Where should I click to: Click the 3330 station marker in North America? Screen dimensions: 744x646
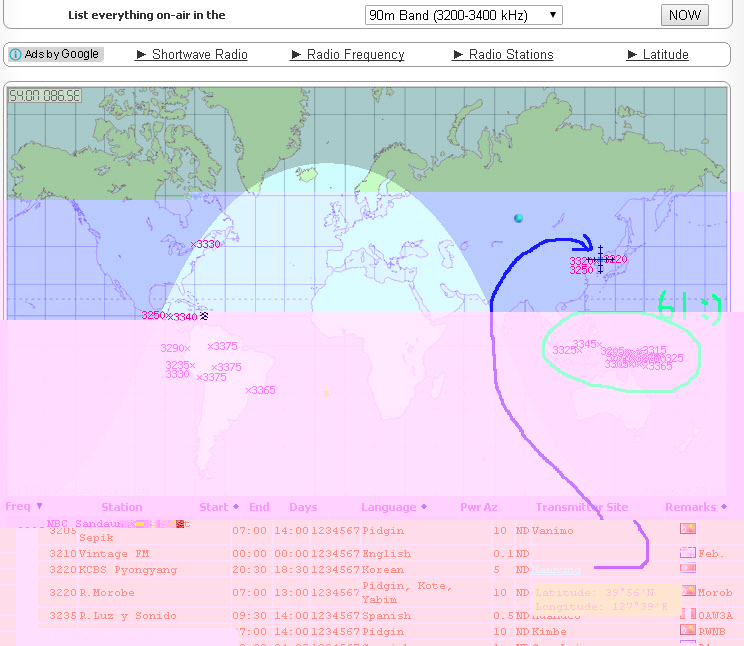coord(194,244)
